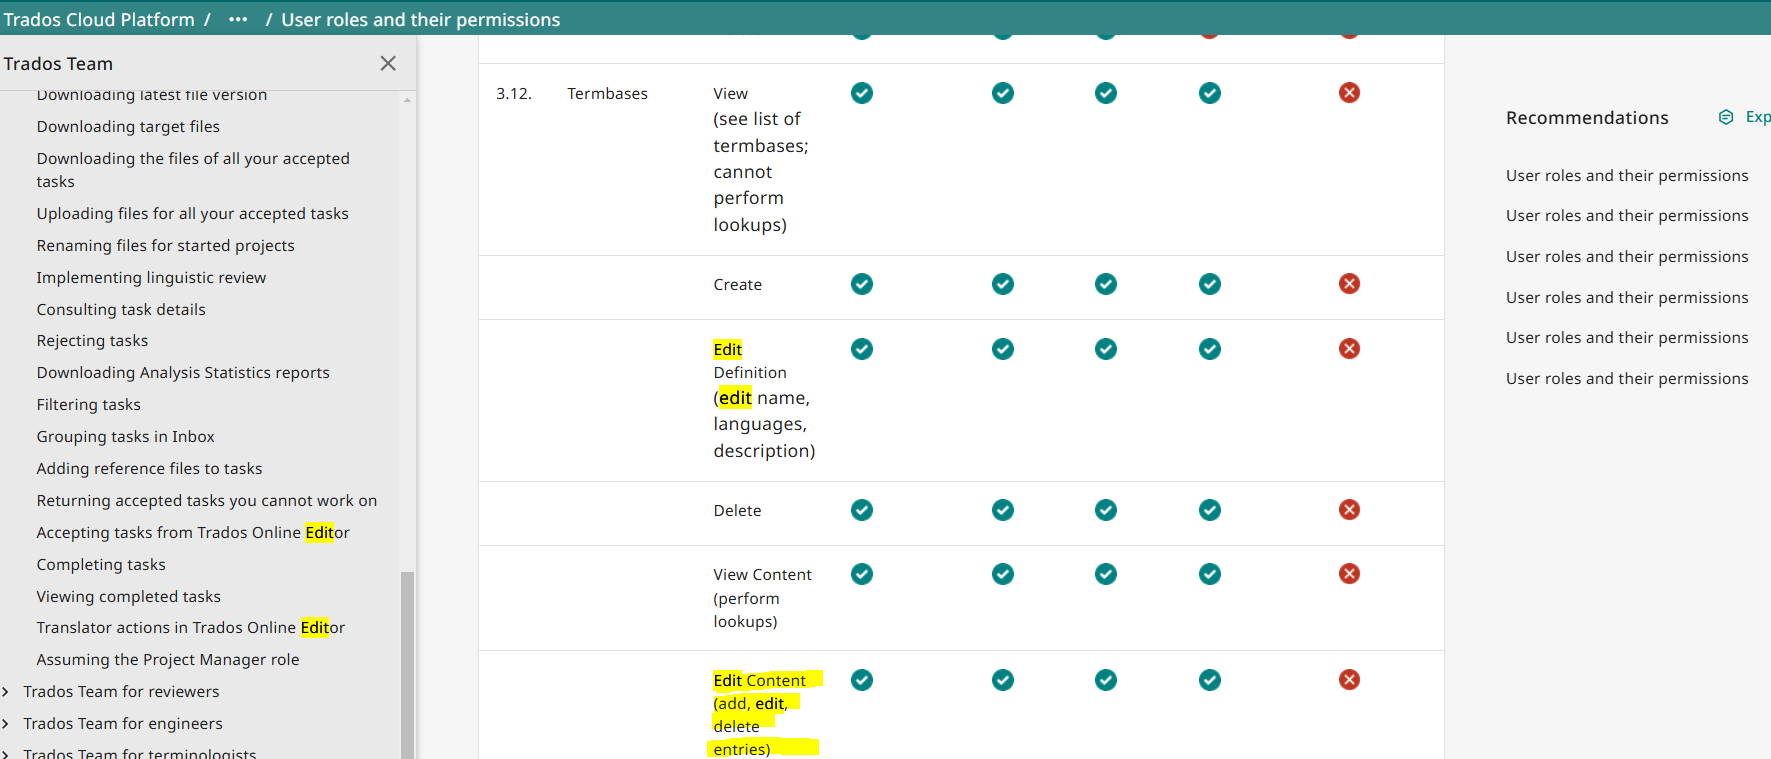This screenshot has width=1771, height=759.
Task: Open Grouping tasks in Inbox
Action: click(125, 437)
